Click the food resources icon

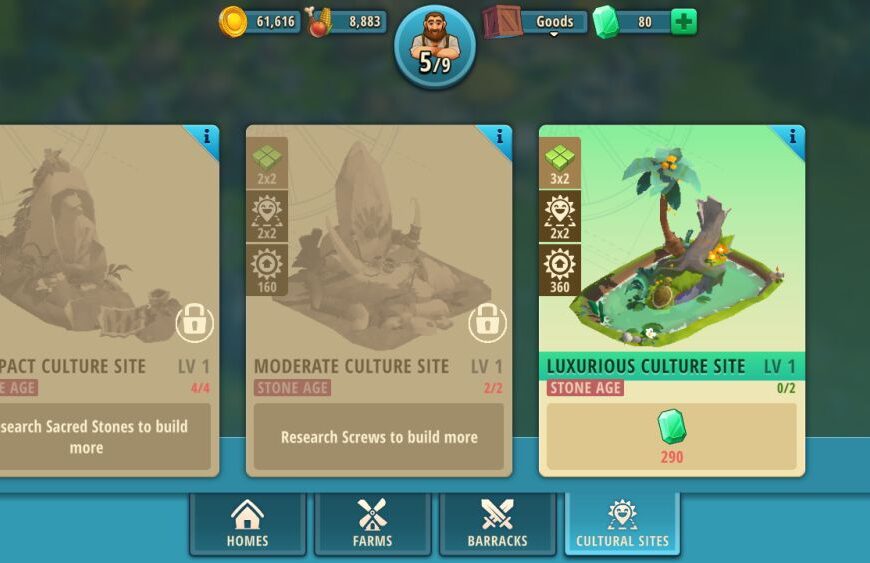point(320,22)
